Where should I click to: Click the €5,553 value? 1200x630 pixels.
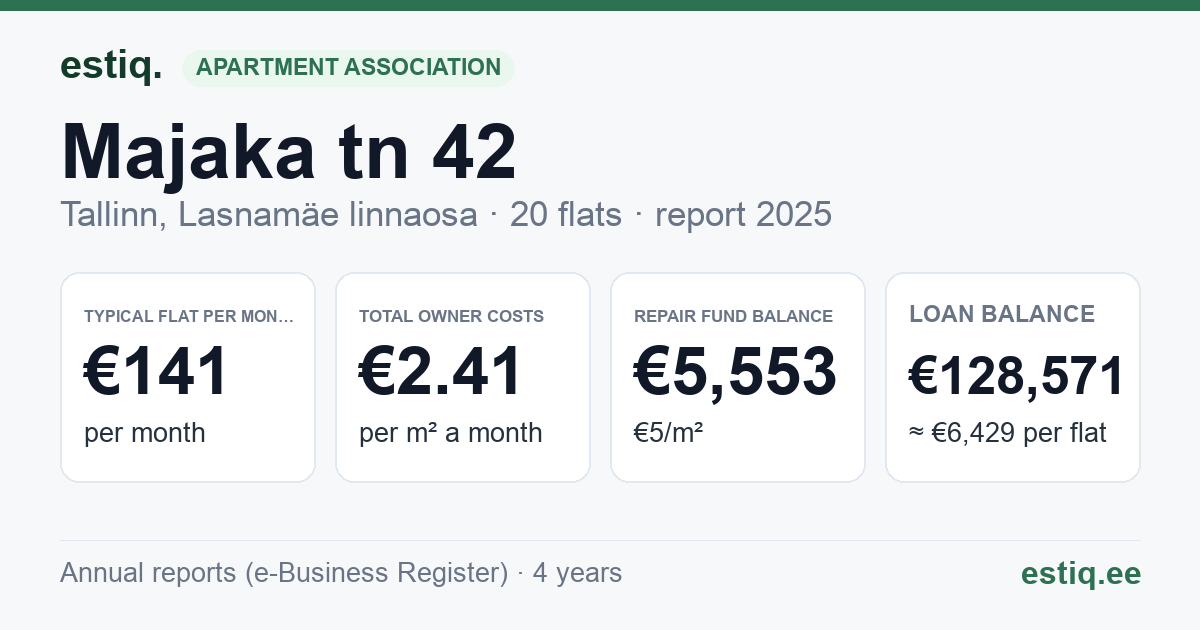click(x=735, y=372)
